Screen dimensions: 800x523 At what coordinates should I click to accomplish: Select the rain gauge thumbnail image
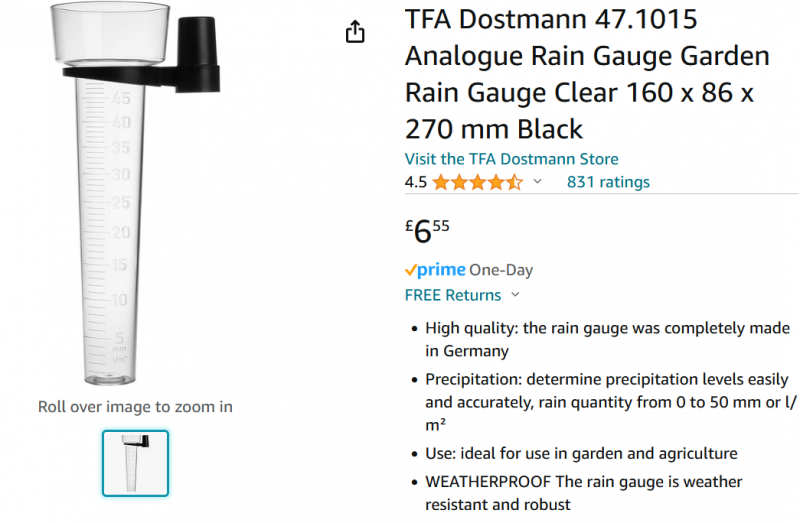[135, 463]
